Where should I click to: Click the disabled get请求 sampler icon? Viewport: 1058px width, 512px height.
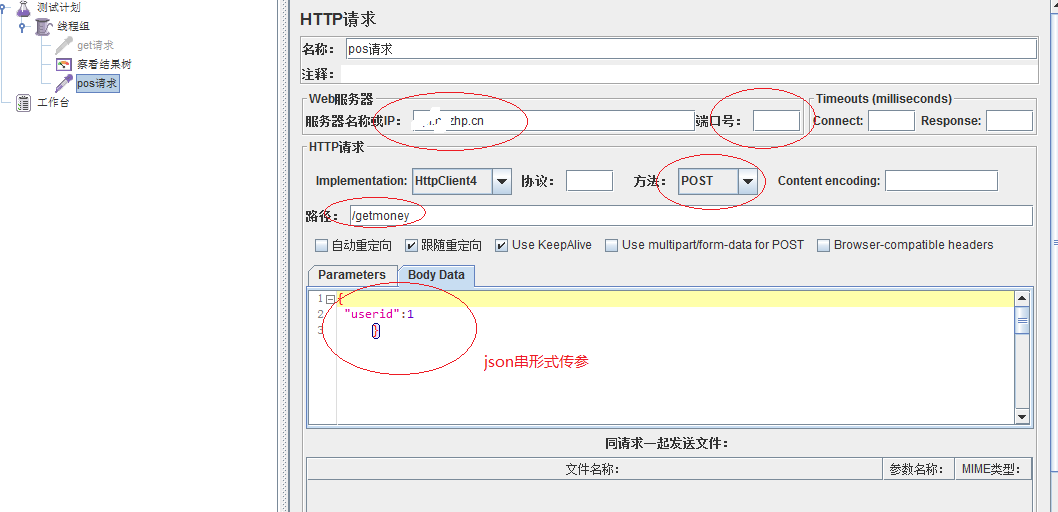[x=64, y=45]
